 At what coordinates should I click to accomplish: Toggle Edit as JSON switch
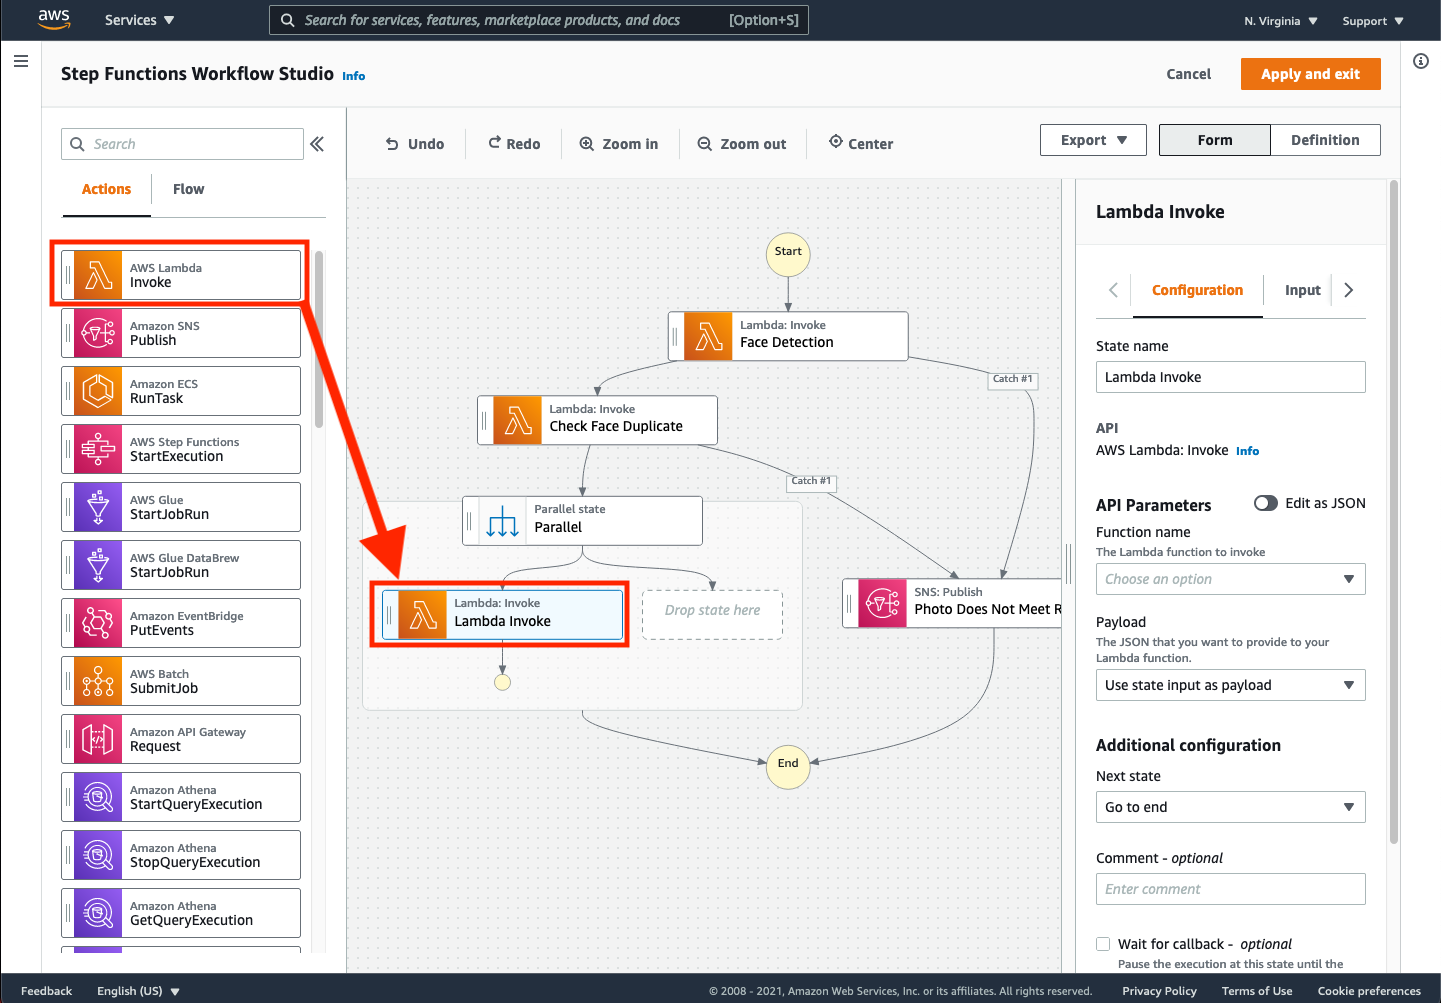point(1266,503)
